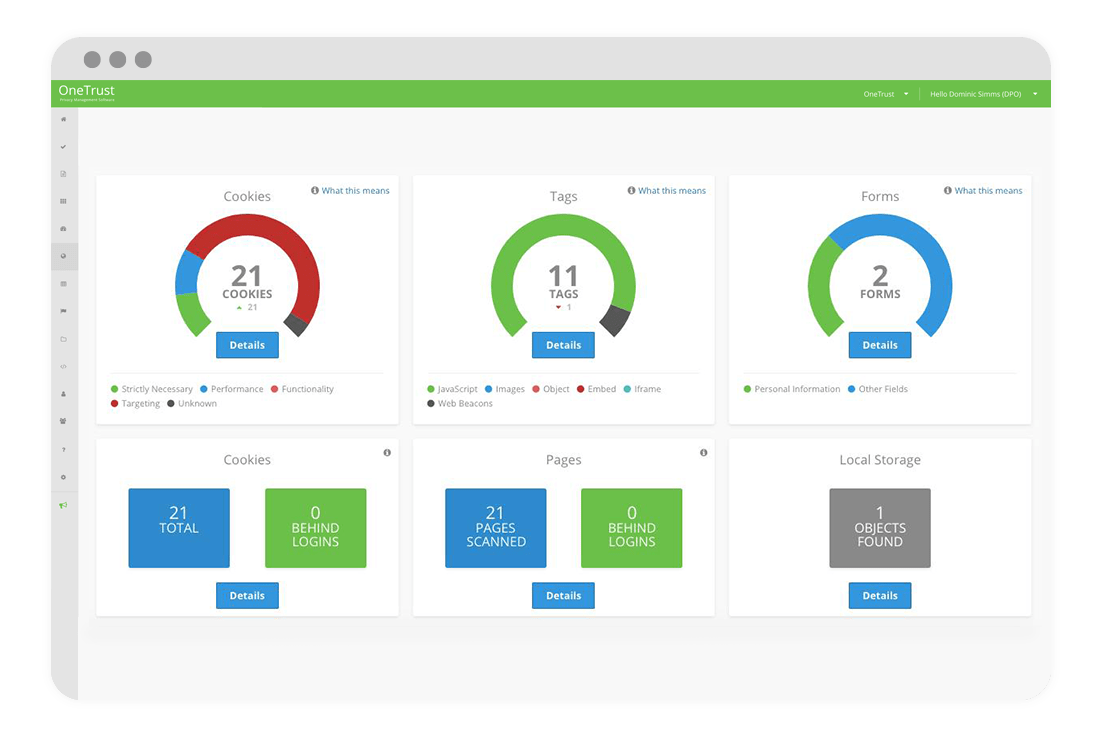The image size is (1106, 738).
Task: Toggle the Unknown legend item
Action: coord(192,404)
